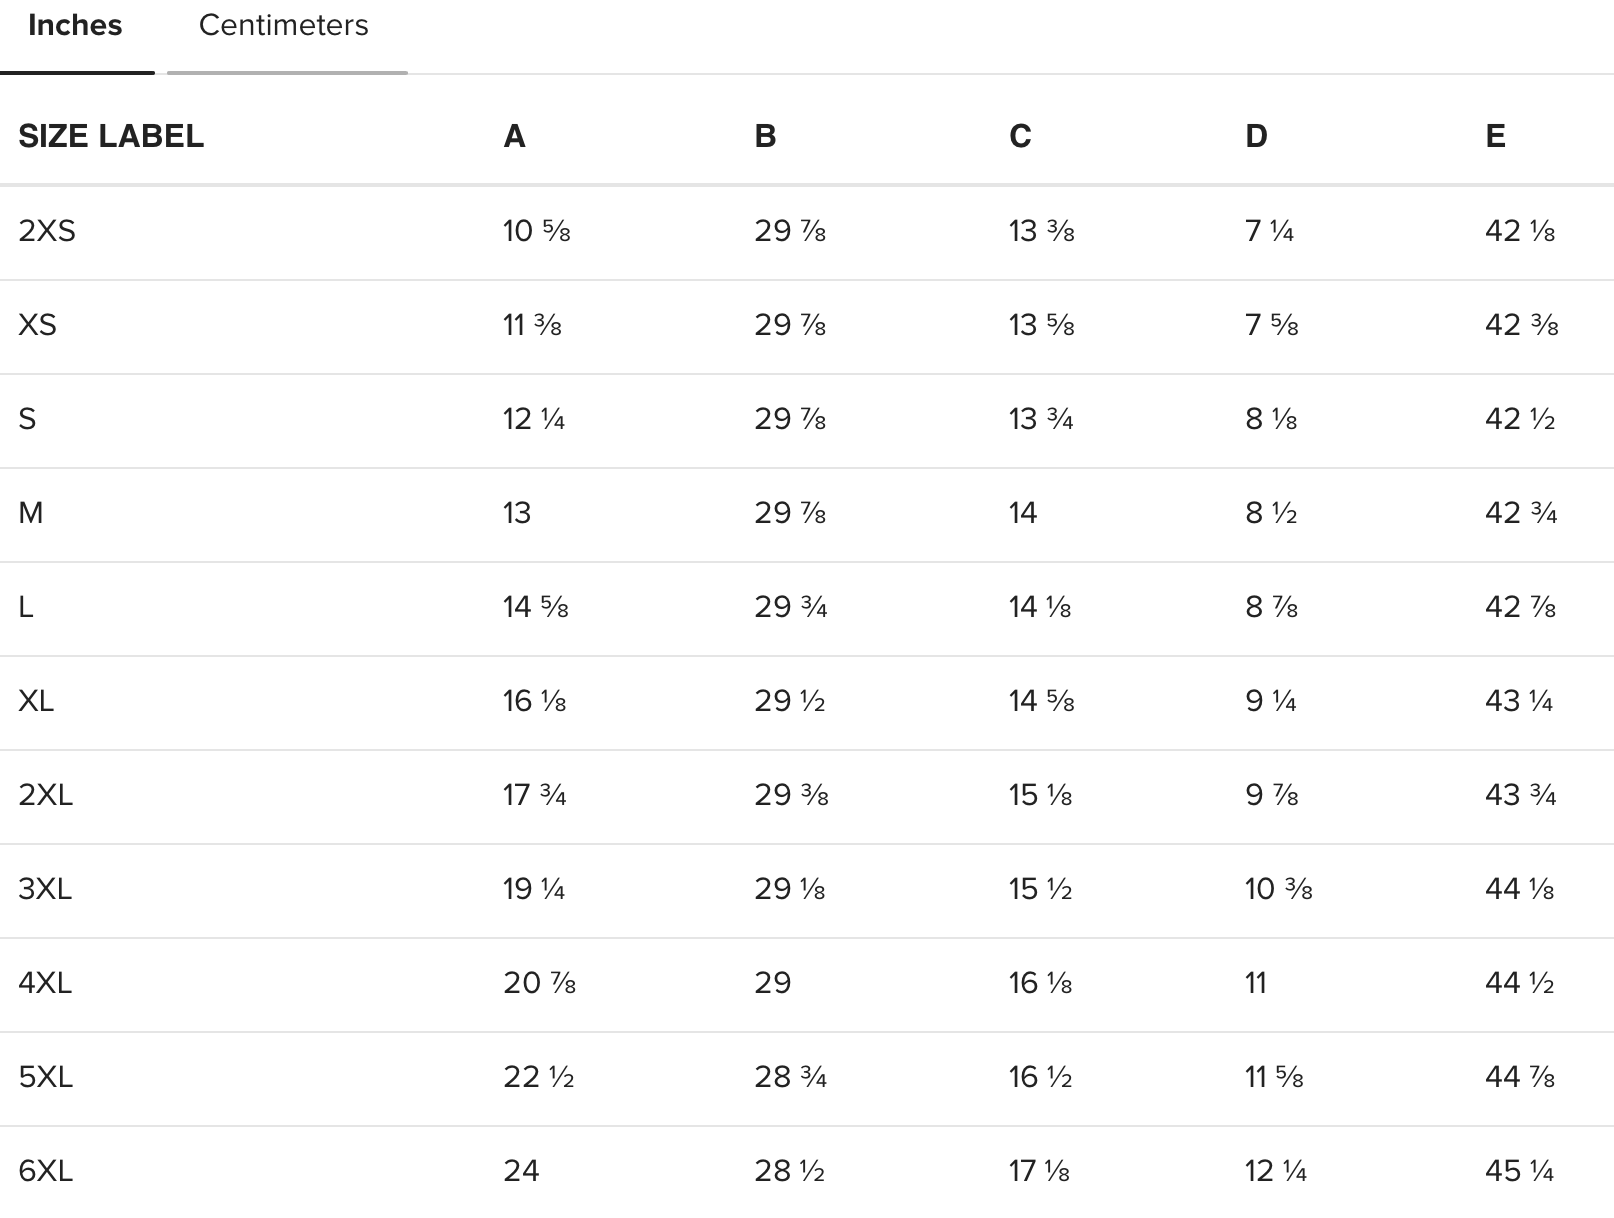Click column header D
Screen dimensions: 1614x1218
click(x=1256, y=136)
